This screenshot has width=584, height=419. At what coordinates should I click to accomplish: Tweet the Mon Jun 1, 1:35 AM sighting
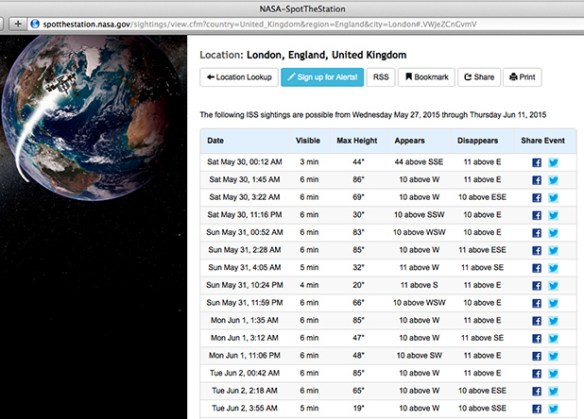(553, 321)
